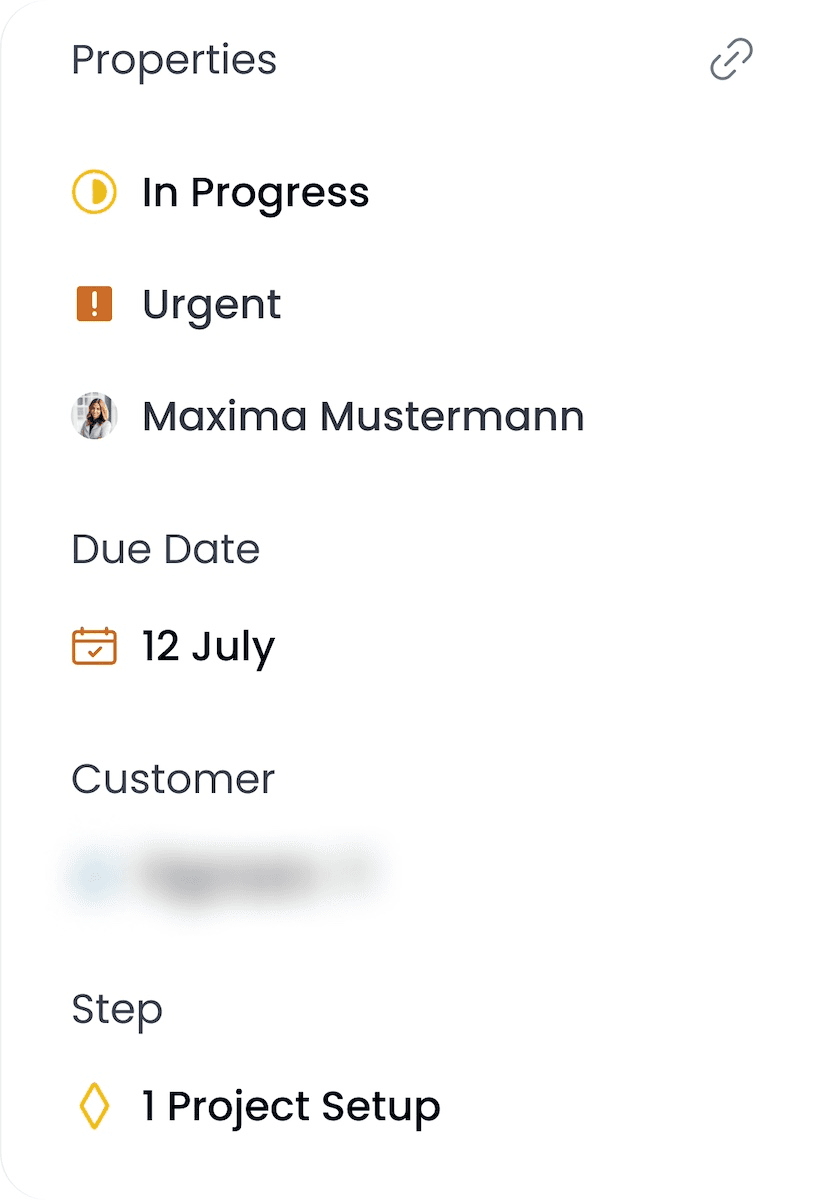Click the checkmark inside the calendar icon
This screenshot has width=826, height=1200.
[95, 650]
